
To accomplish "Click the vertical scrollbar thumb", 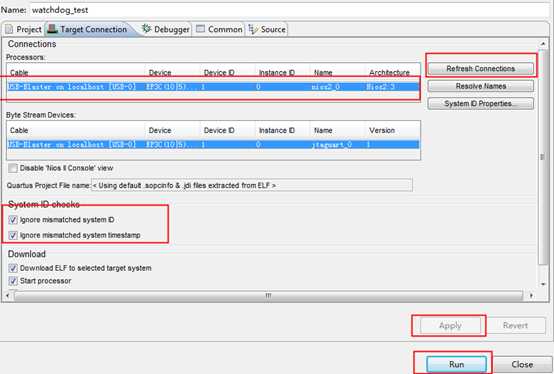I will pyautogui.click(x=542, y=157).
